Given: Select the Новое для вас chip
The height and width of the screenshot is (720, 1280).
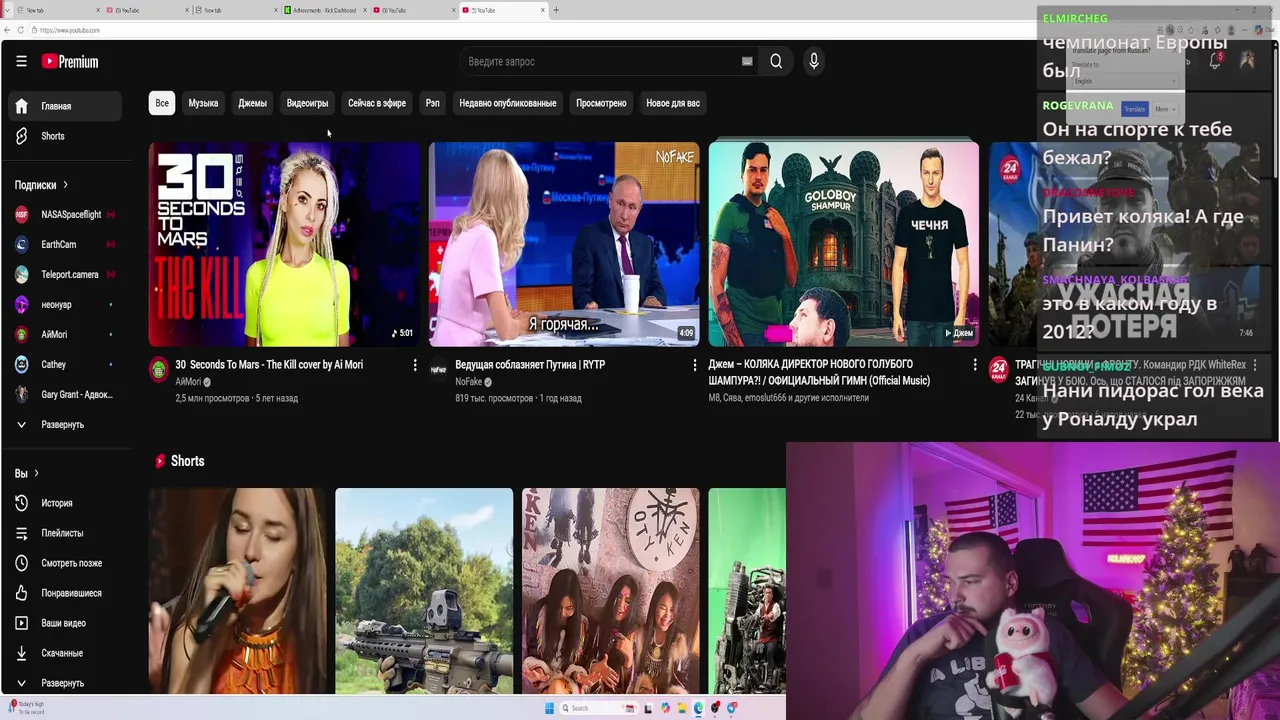Looking at the screenshot, I should point(673,103).
